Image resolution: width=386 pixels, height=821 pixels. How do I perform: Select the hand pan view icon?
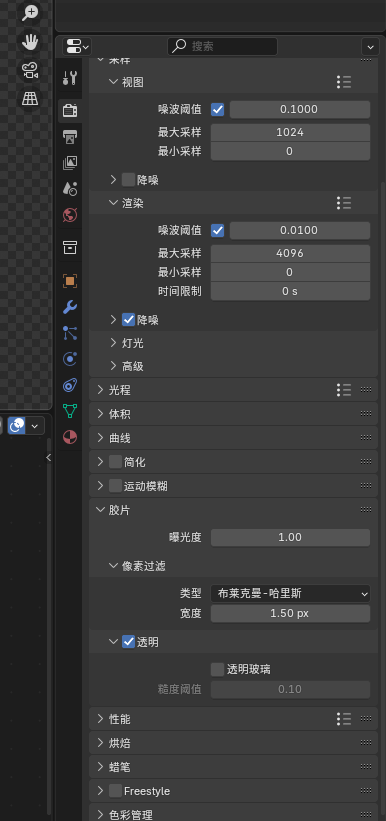coord(30,41)
